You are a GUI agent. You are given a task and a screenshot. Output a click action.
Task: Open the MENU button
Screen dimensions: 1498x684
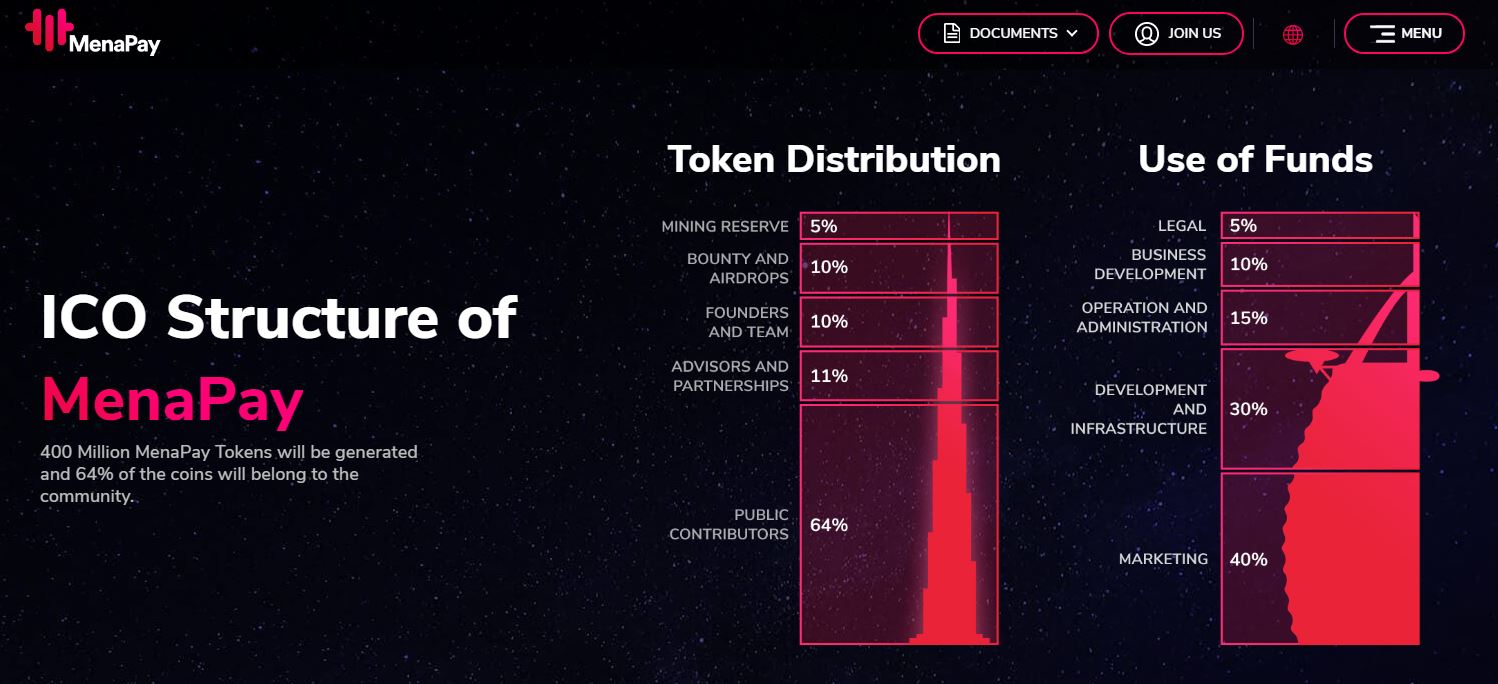[x=1404, y=34]
